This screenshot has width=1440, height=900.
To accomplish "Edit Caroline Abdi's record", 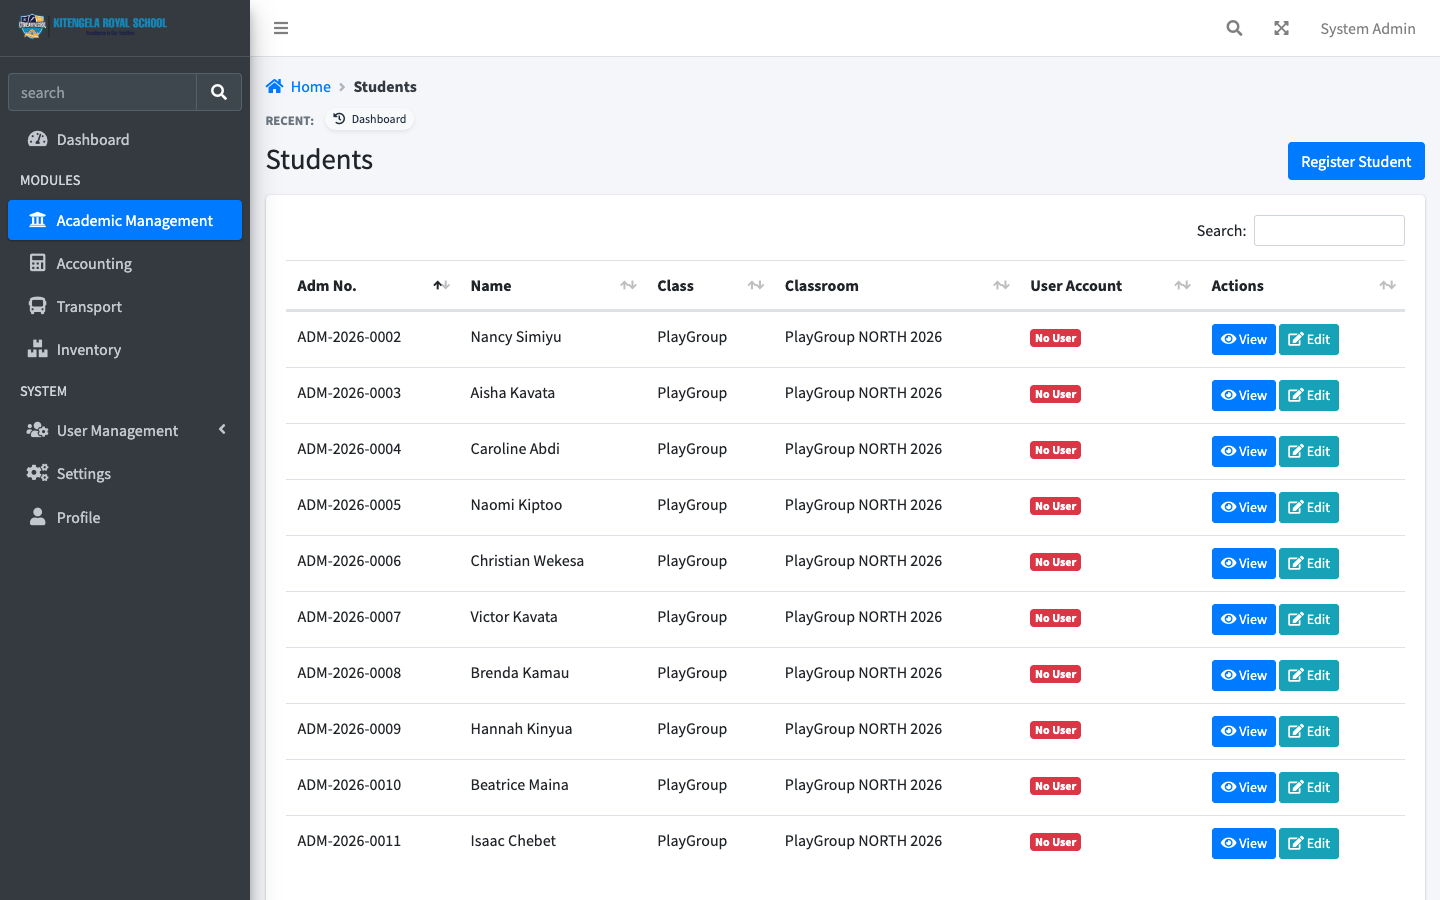I will pyautogui.click(x=1308, y=451).
